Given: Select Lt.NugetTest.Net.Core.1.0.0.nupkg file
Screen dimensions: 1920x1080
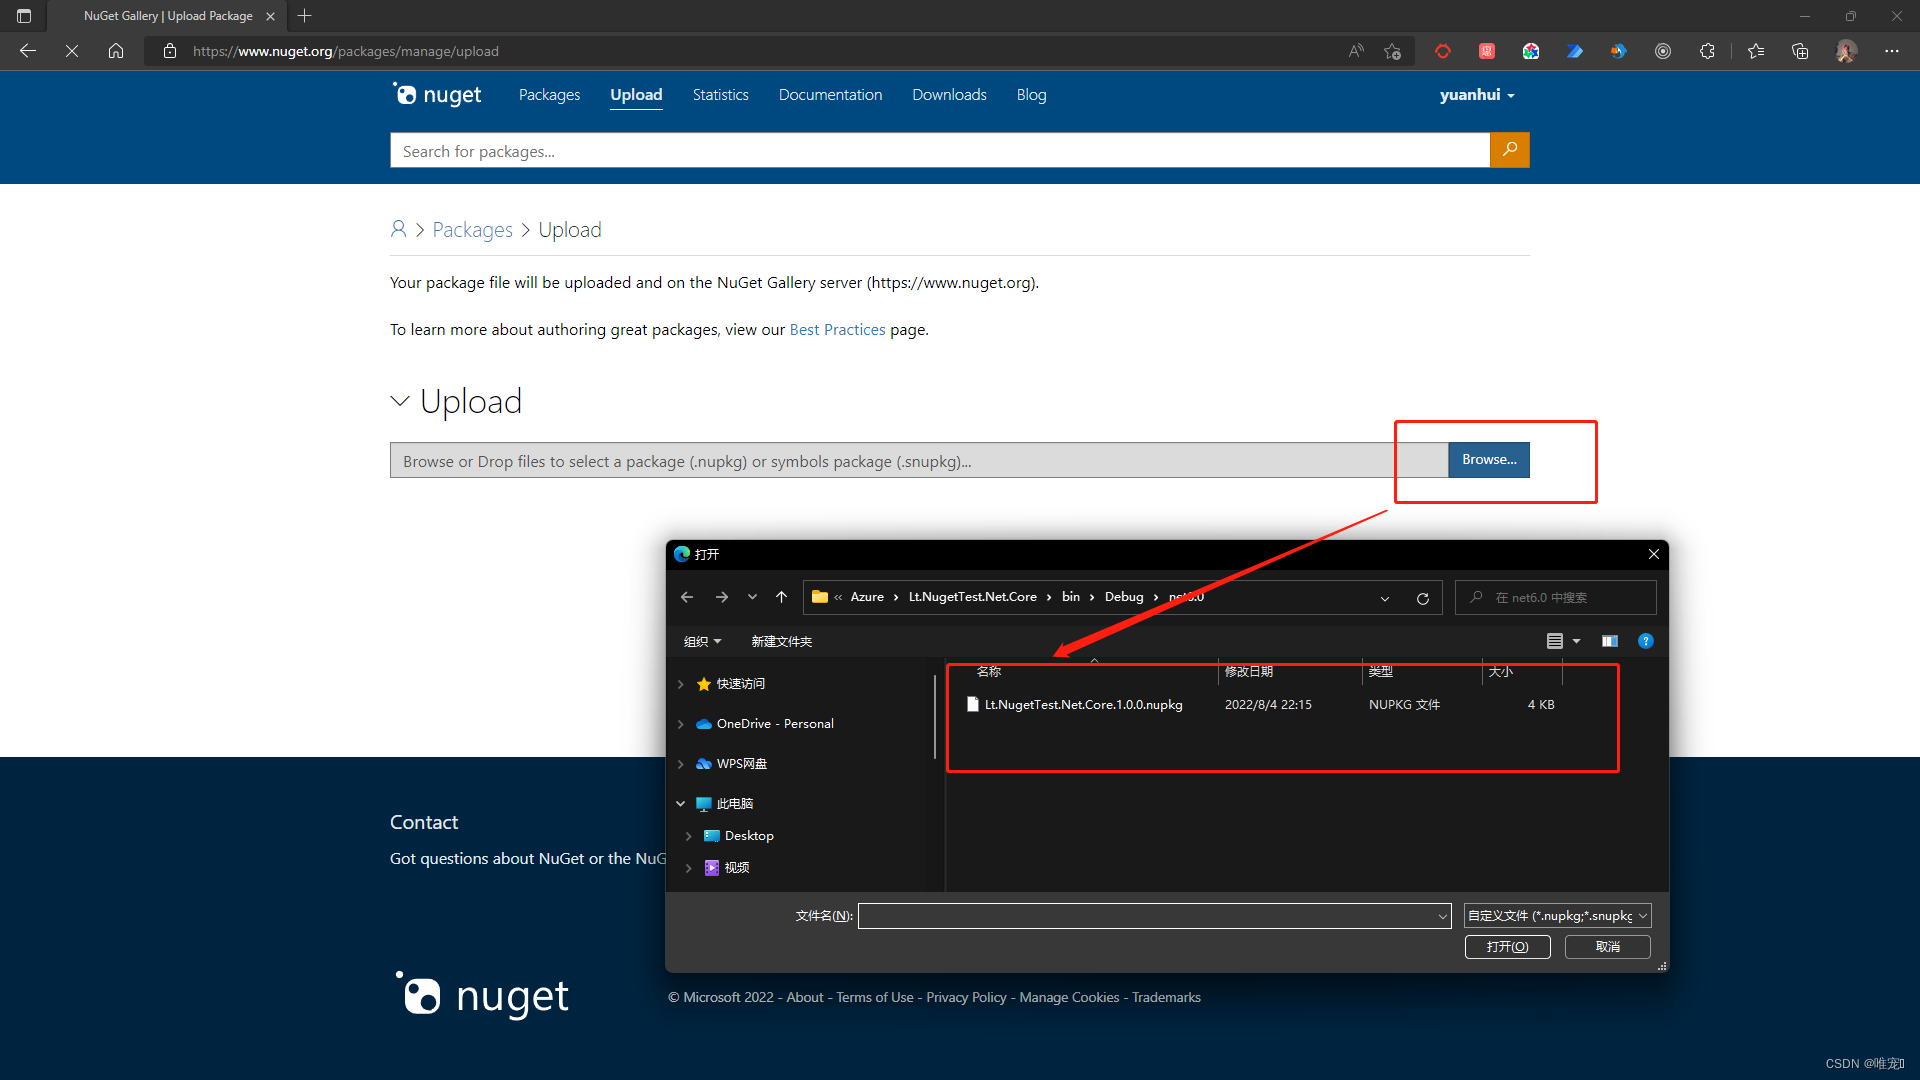Looking at the screenshot, I should 1083,705.
